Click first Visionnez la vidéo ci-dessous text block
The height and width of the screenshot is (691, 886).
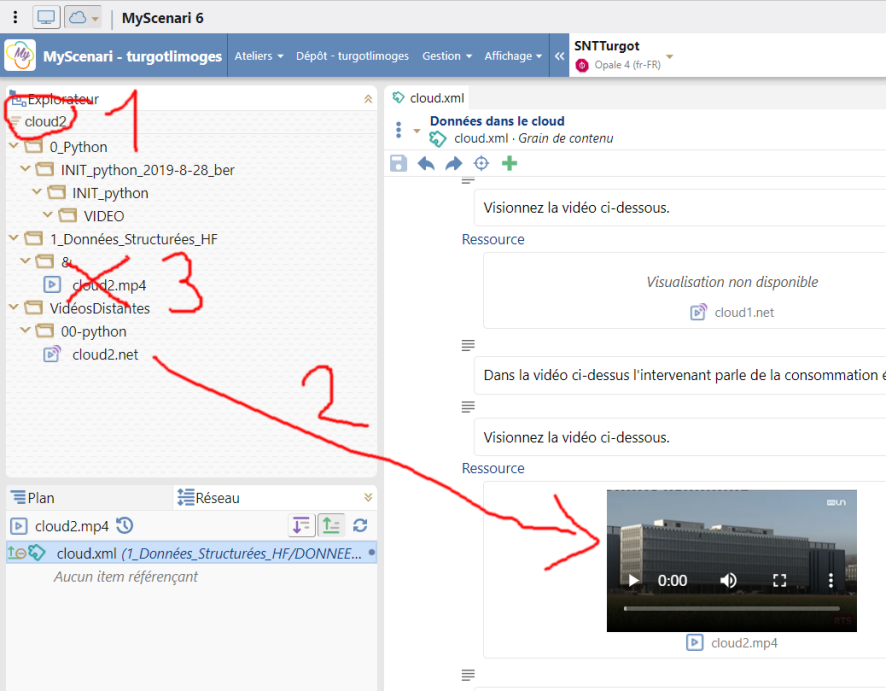coord(680,208)
